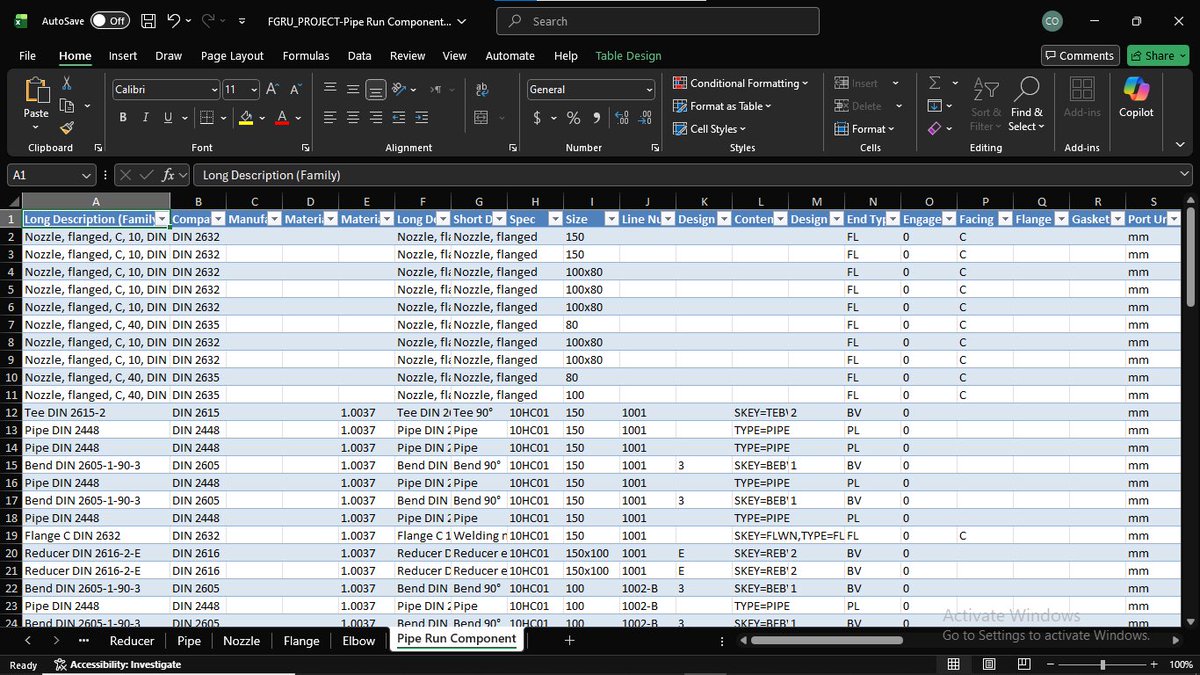Image resolution: width=1200 pixels, height=675 pixels.
Task: Click the Percent Style icon
Action: click(573, 118)
